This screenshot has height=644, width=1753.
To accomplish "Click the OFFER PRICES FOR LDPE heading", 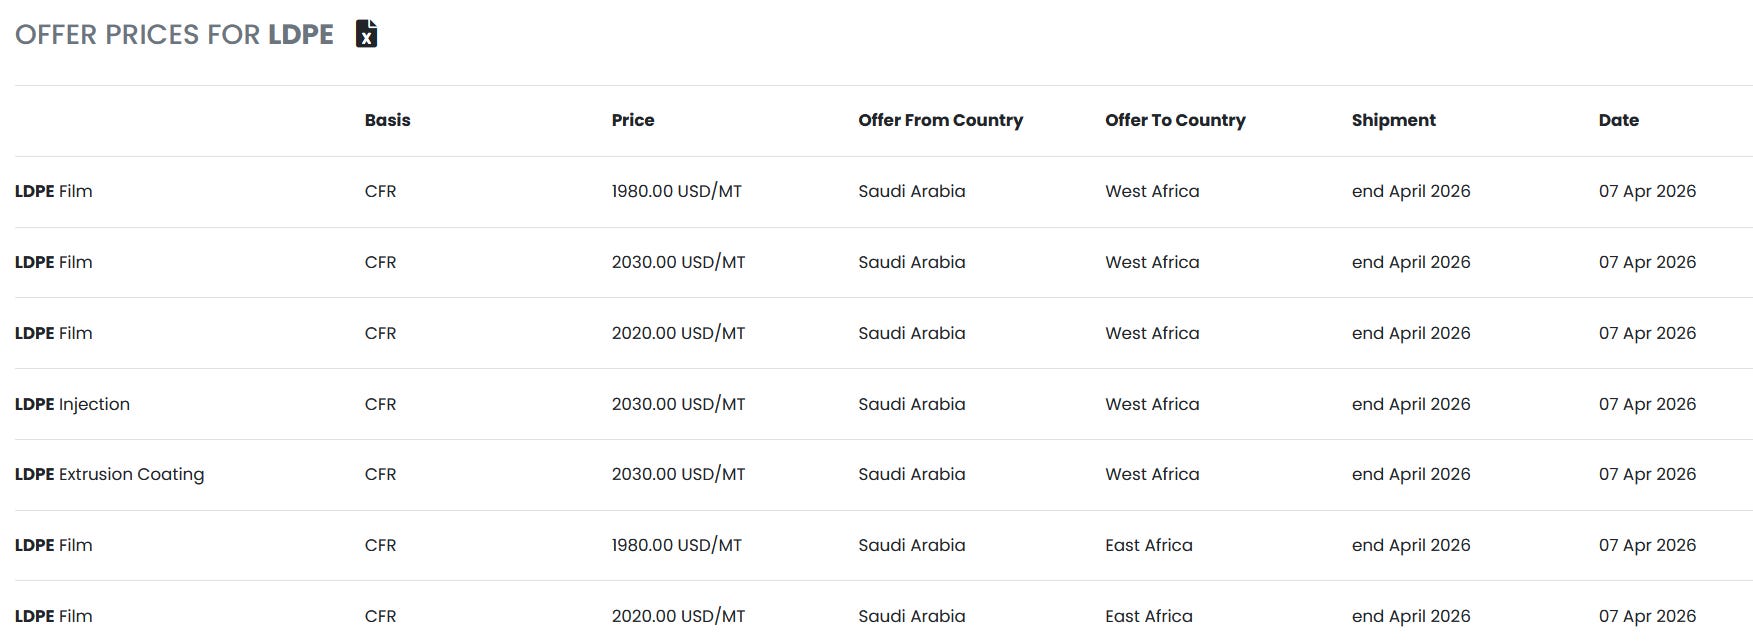I will coord(174,34).
